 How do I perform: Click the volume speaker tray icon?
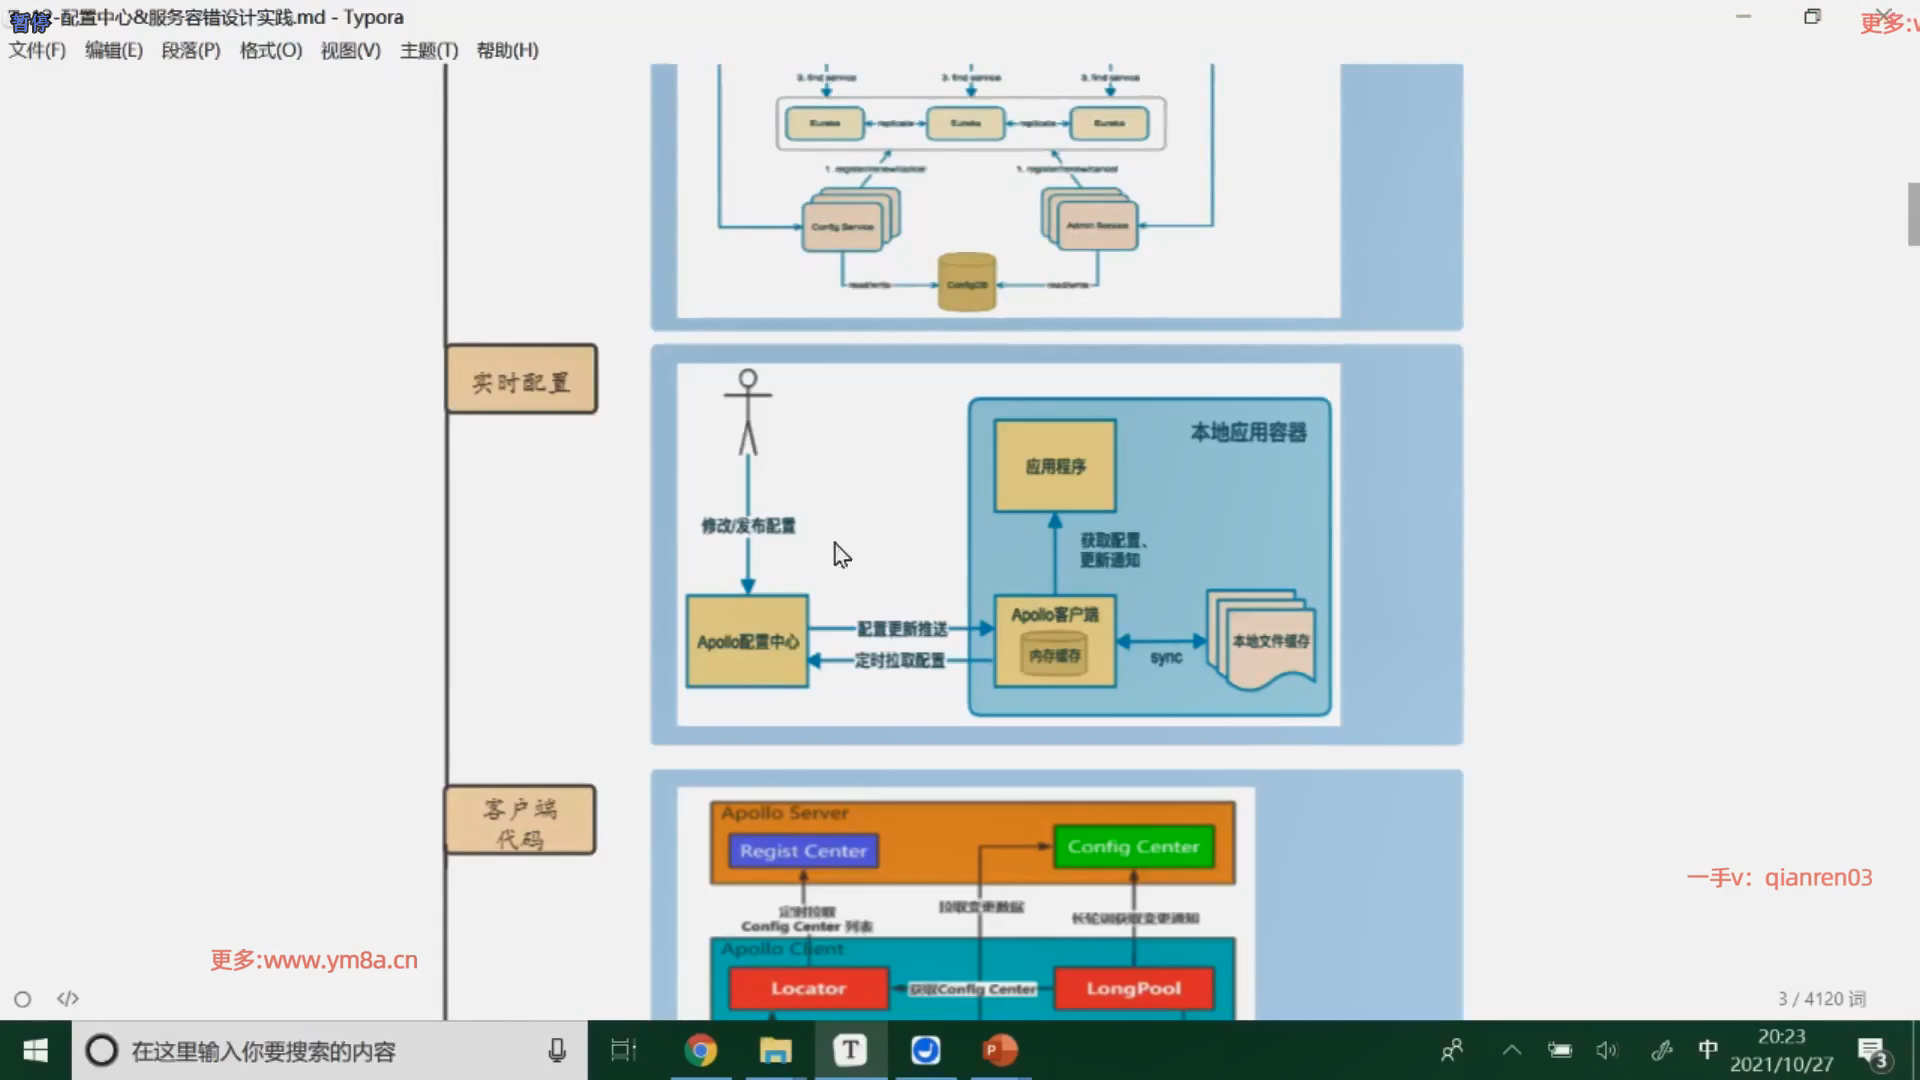(x=1606, y=1050)
